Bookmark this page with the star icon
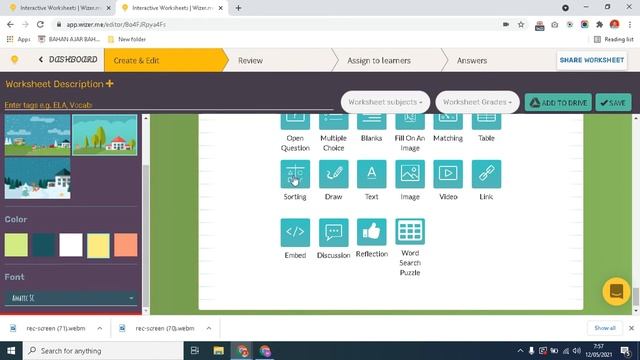The width and height of the screenshot is (640, 360). click(521, 24)
